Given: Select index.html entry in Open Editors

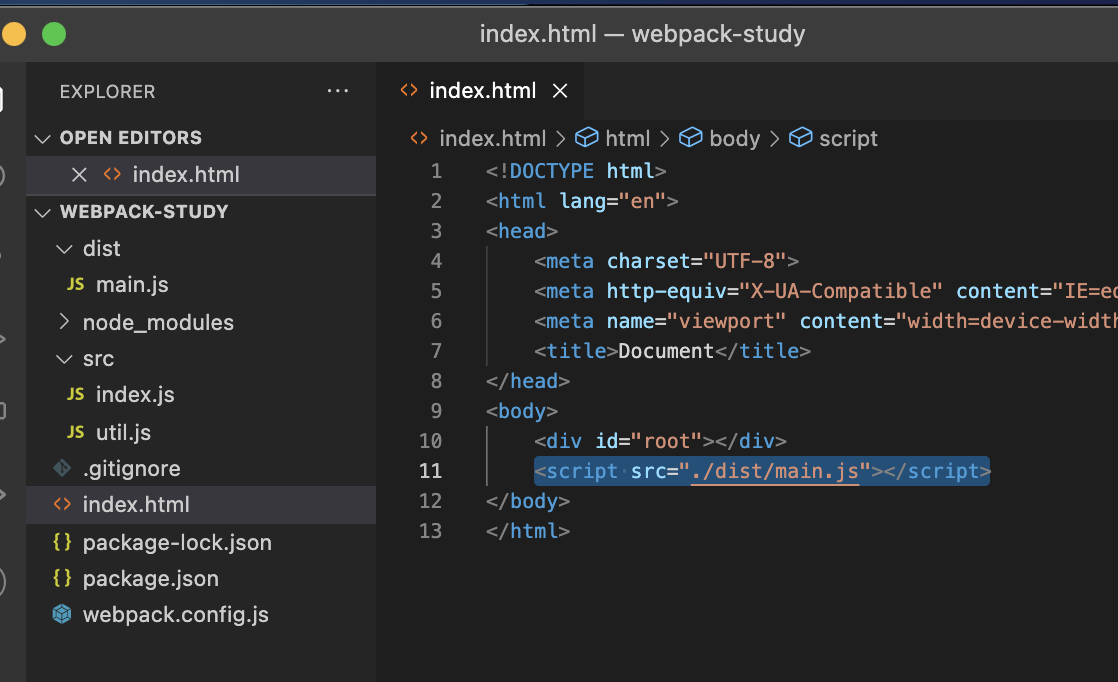Looking at the screenshot, I should click(x=201, y=175).
